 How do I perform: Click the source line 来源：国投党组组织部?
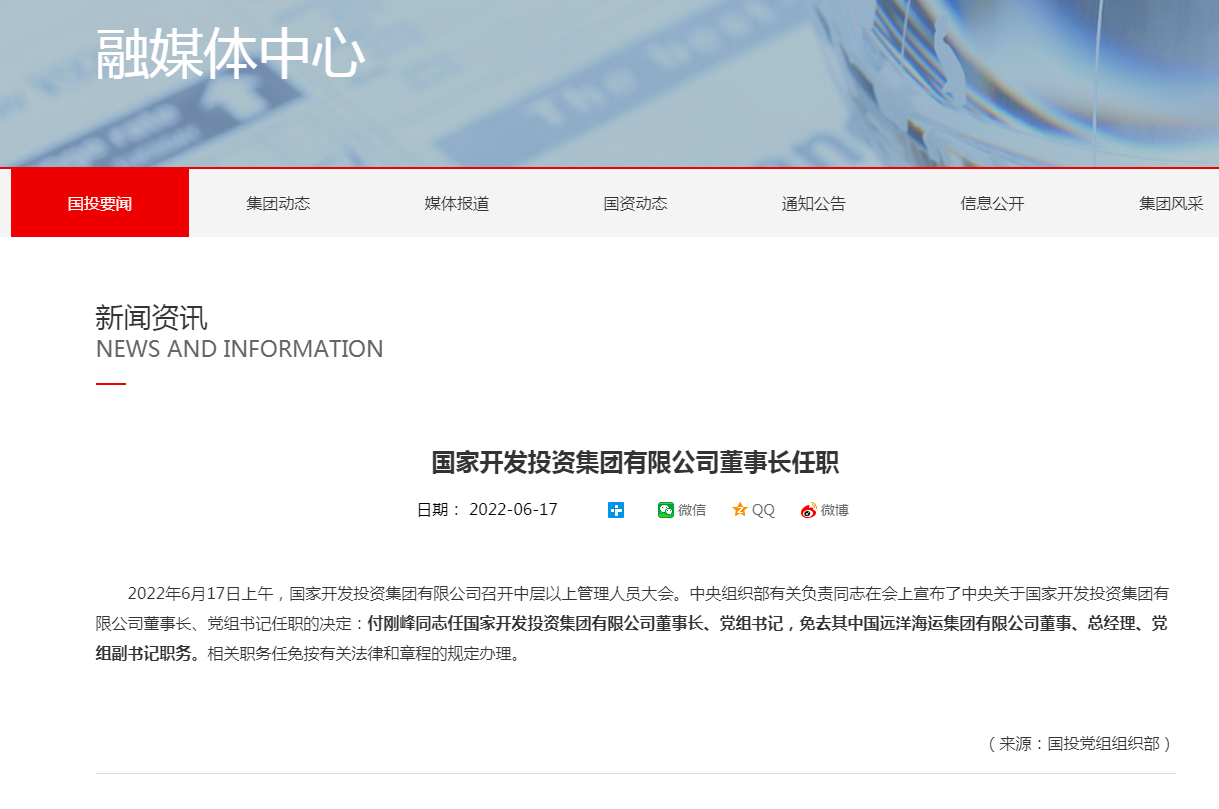tap(1079, 744)
